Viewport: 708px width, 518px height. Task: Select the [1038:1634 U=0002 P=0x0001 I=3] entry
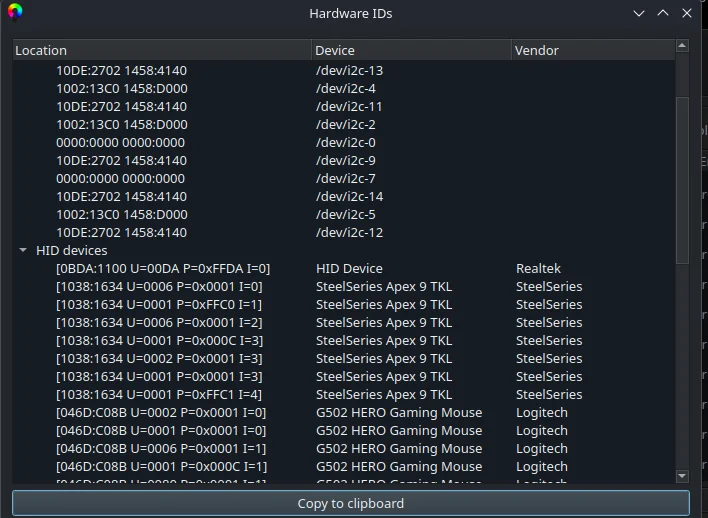click(x=159, y=359)
